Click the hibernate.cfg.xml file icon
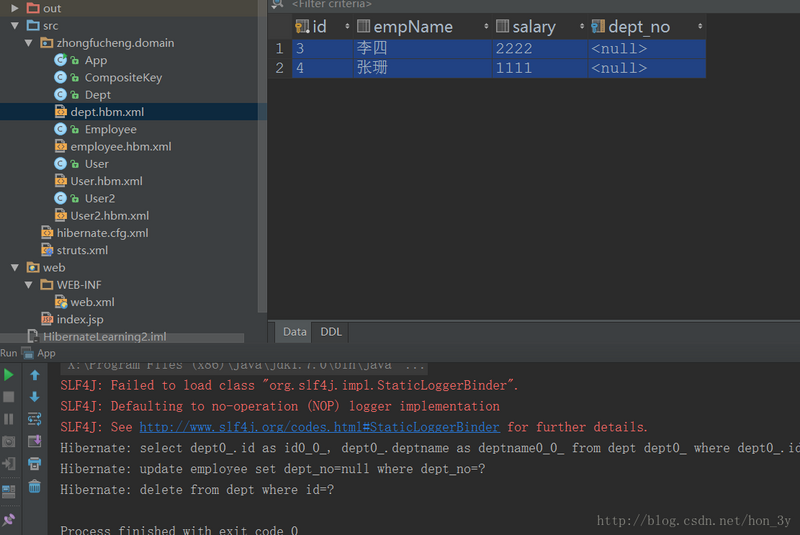Screen dimensions: 800x535 [x=47, y=233]
